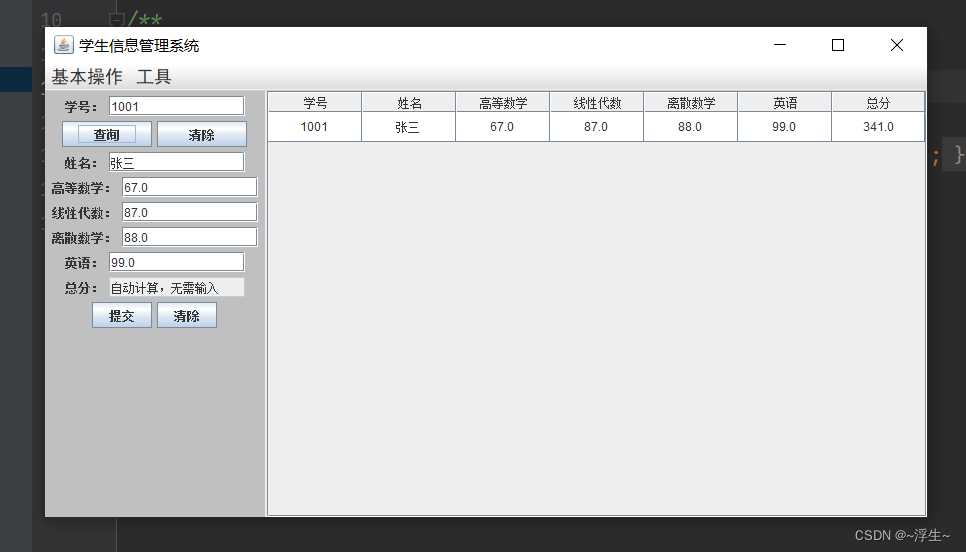Click the 离散数学 column header
Viewport: 966px width, 552px height.
(691, 102)
